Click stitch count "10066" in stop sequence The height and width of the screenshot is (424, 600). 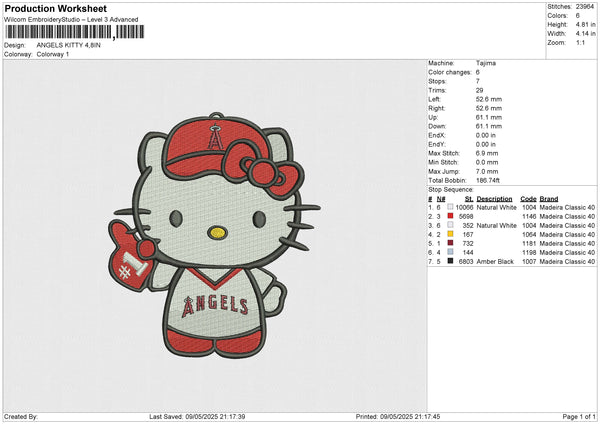(x=464, y=207)
